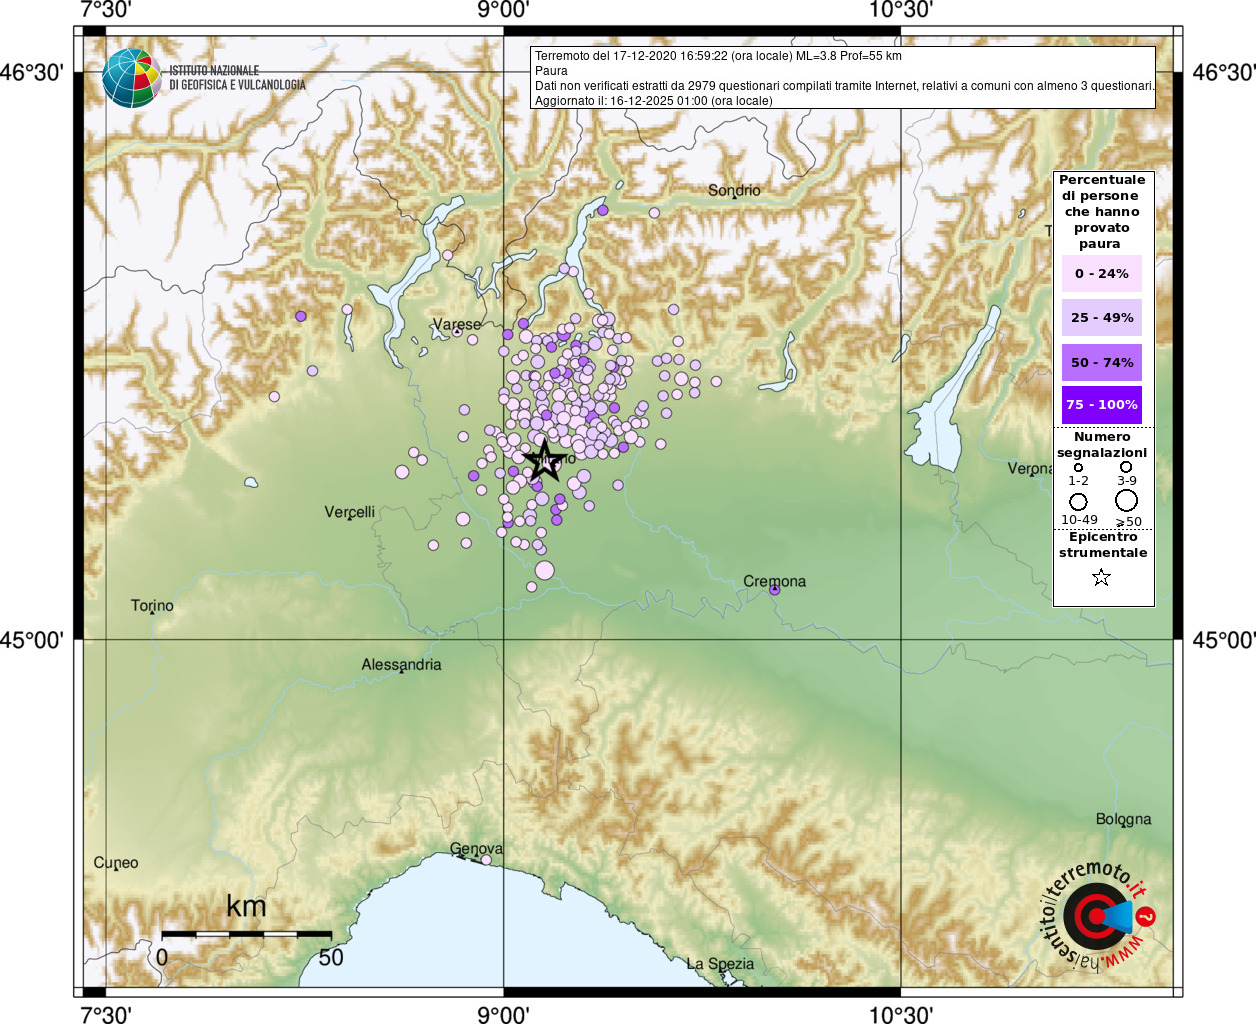Image resolution: width=1256 pixels, height=1024 pixels.
Task: Click the 'Aggiornato il: 16-12-2025' update line
Action: coord(654,101)
